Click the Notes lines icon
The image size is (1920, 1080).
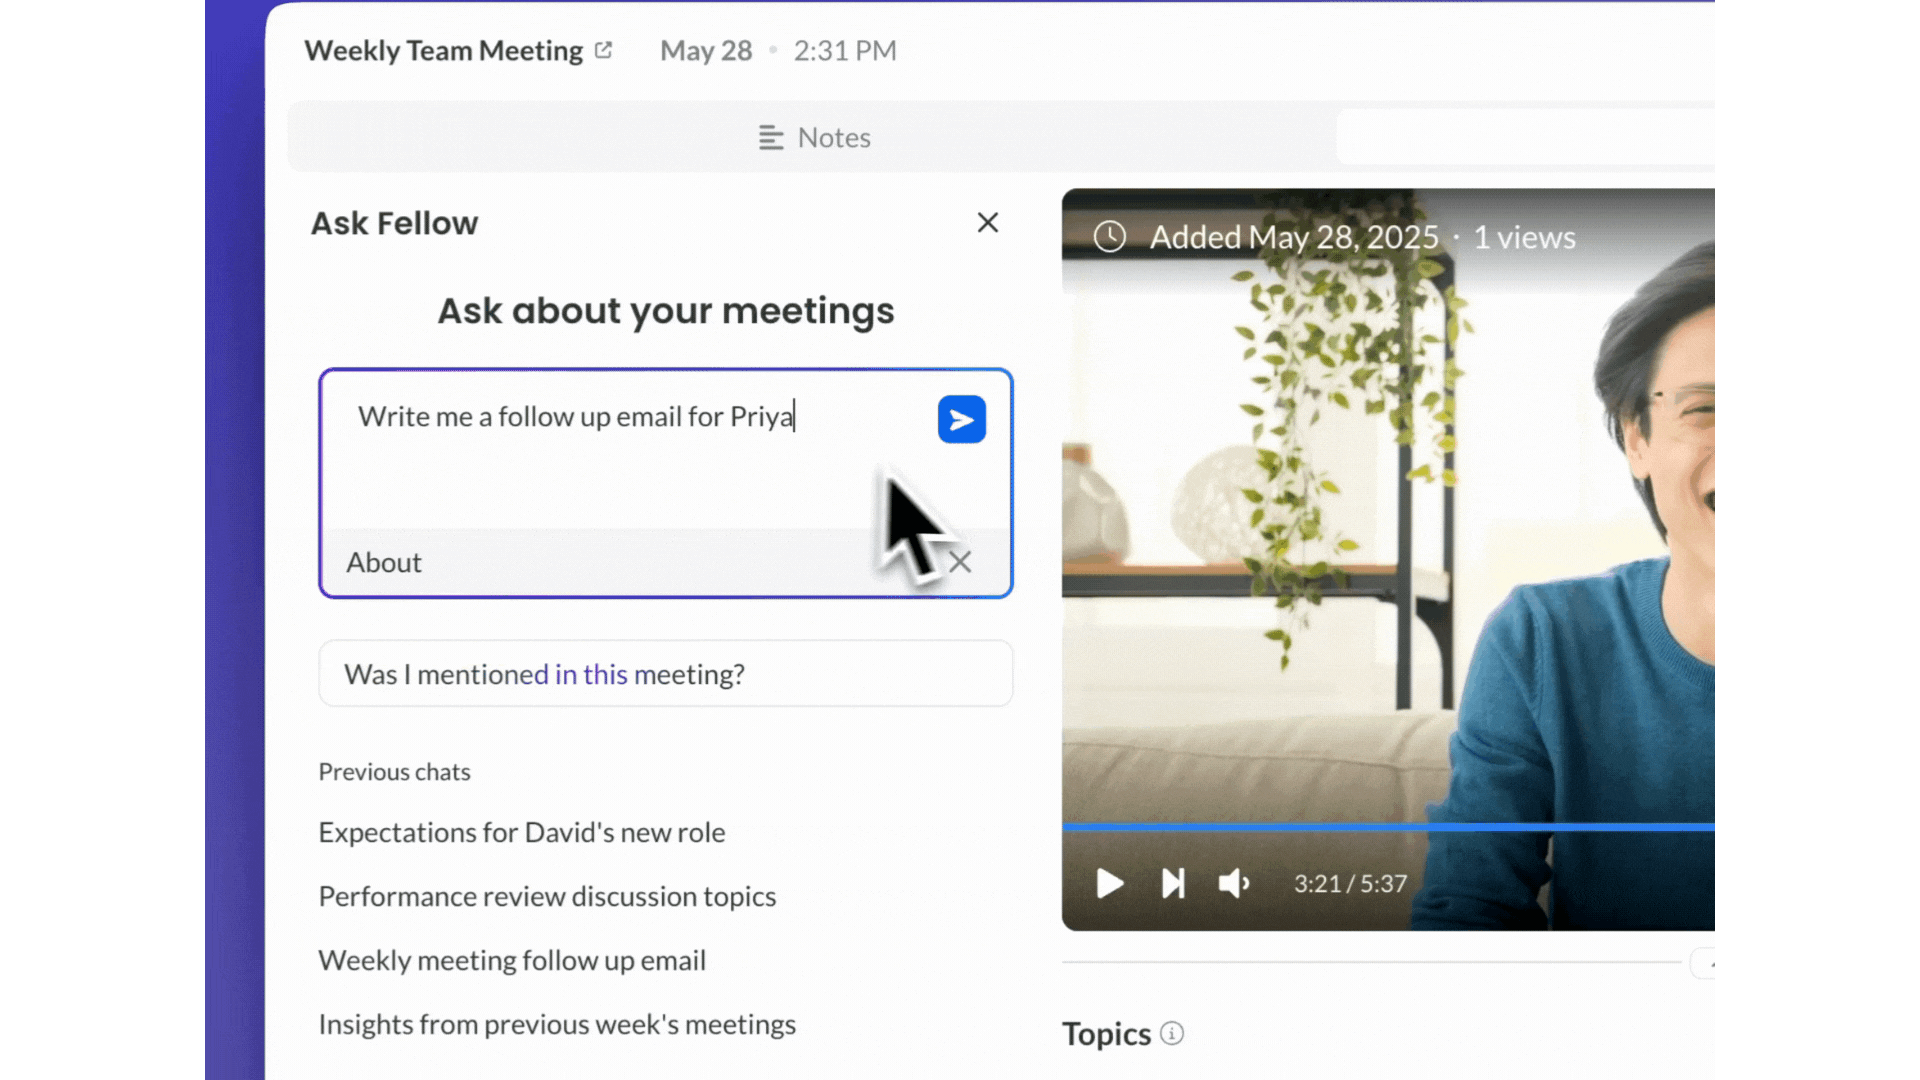pyautogui.click(x=770, y=137)
